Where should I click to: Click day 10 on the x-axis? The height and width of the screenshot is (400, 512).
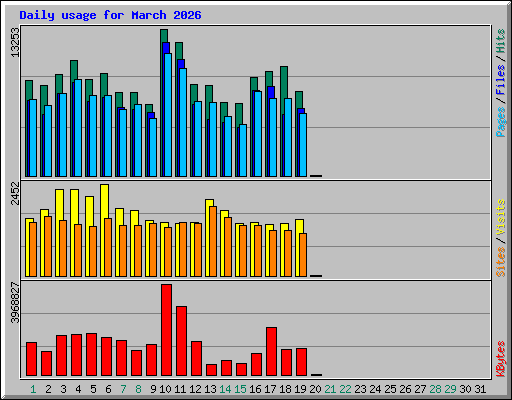coord(165,389)
